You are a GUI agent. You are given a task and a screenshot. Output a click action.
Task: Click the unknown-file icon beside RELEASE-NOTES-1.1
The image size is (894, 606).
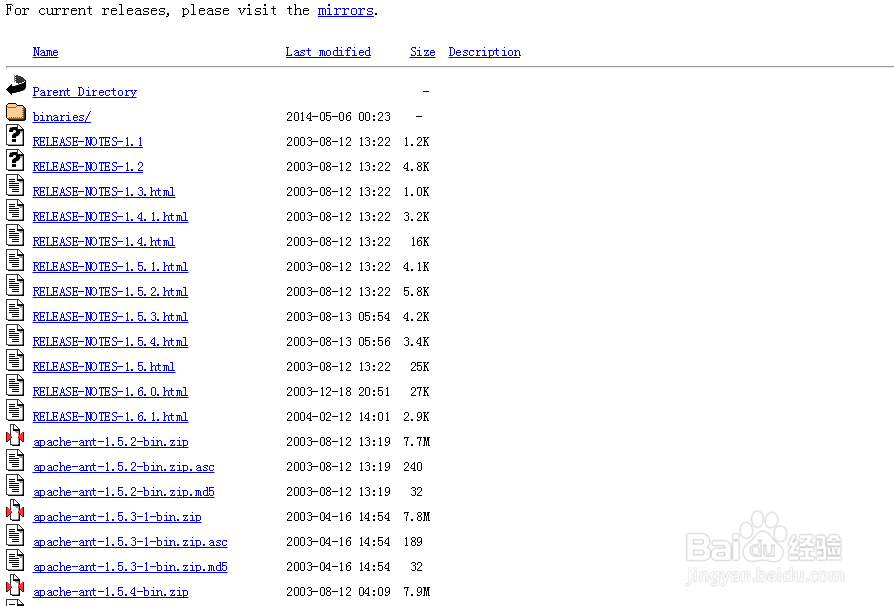pos(15,135)
